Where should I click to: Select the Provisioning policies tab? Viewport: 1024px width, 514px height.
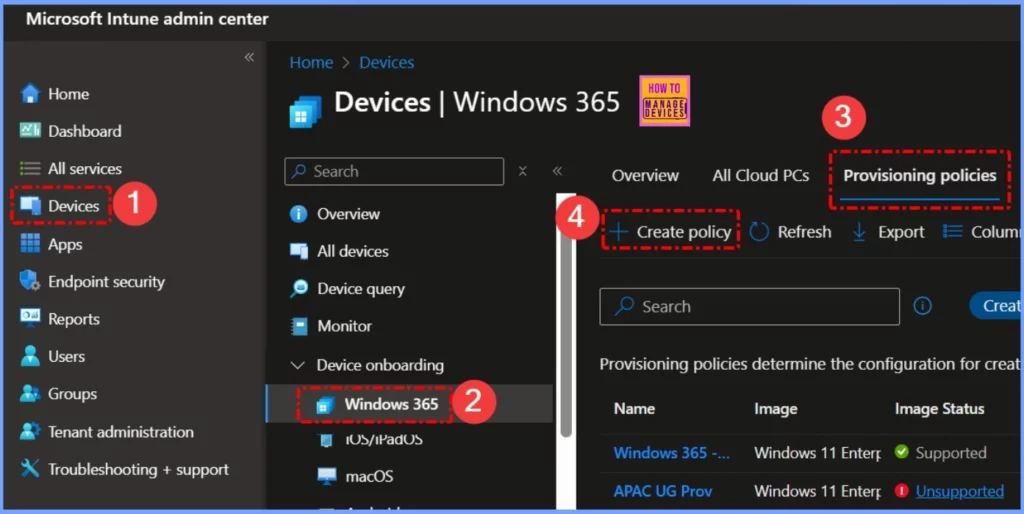click(x=920, y=176)
